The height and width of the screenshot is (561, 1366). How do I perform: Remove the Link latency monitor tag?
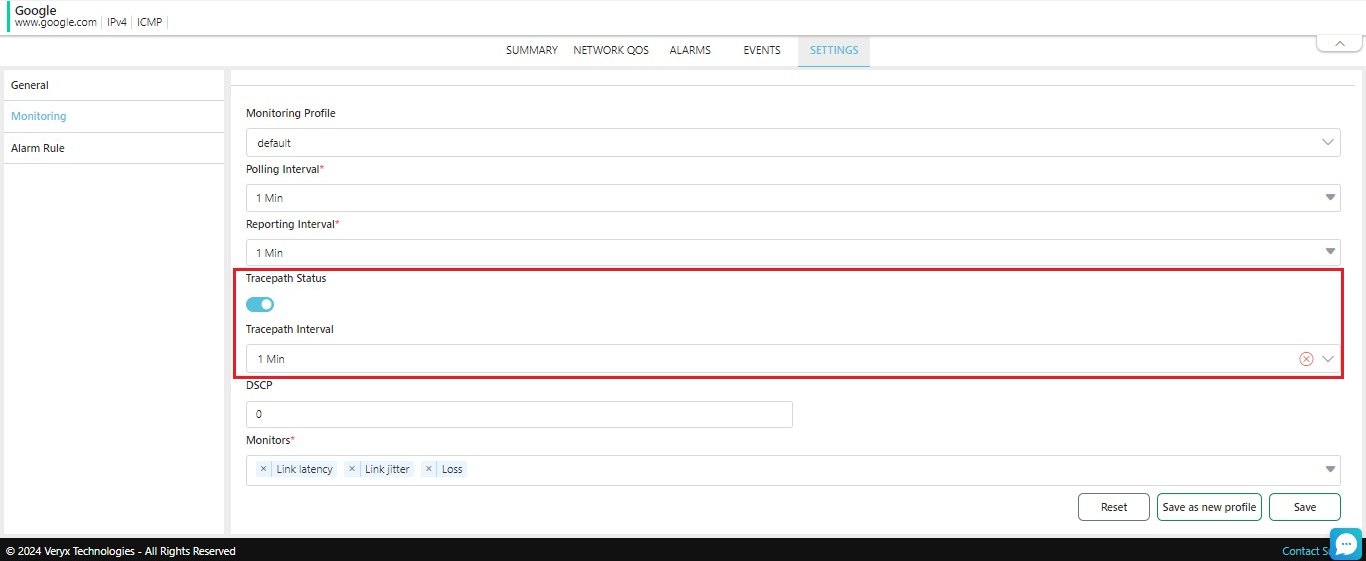coord(263,469)
